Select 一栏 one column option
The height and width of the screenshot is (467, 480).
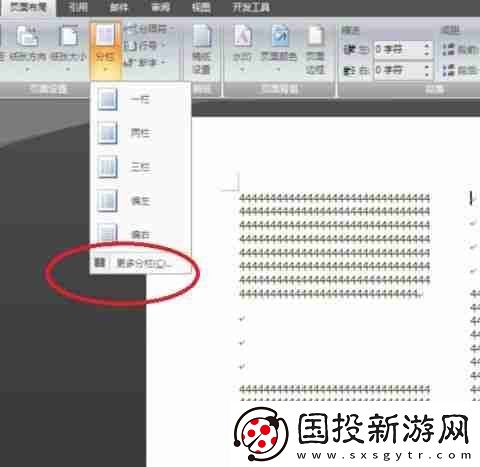pos(141,100)
